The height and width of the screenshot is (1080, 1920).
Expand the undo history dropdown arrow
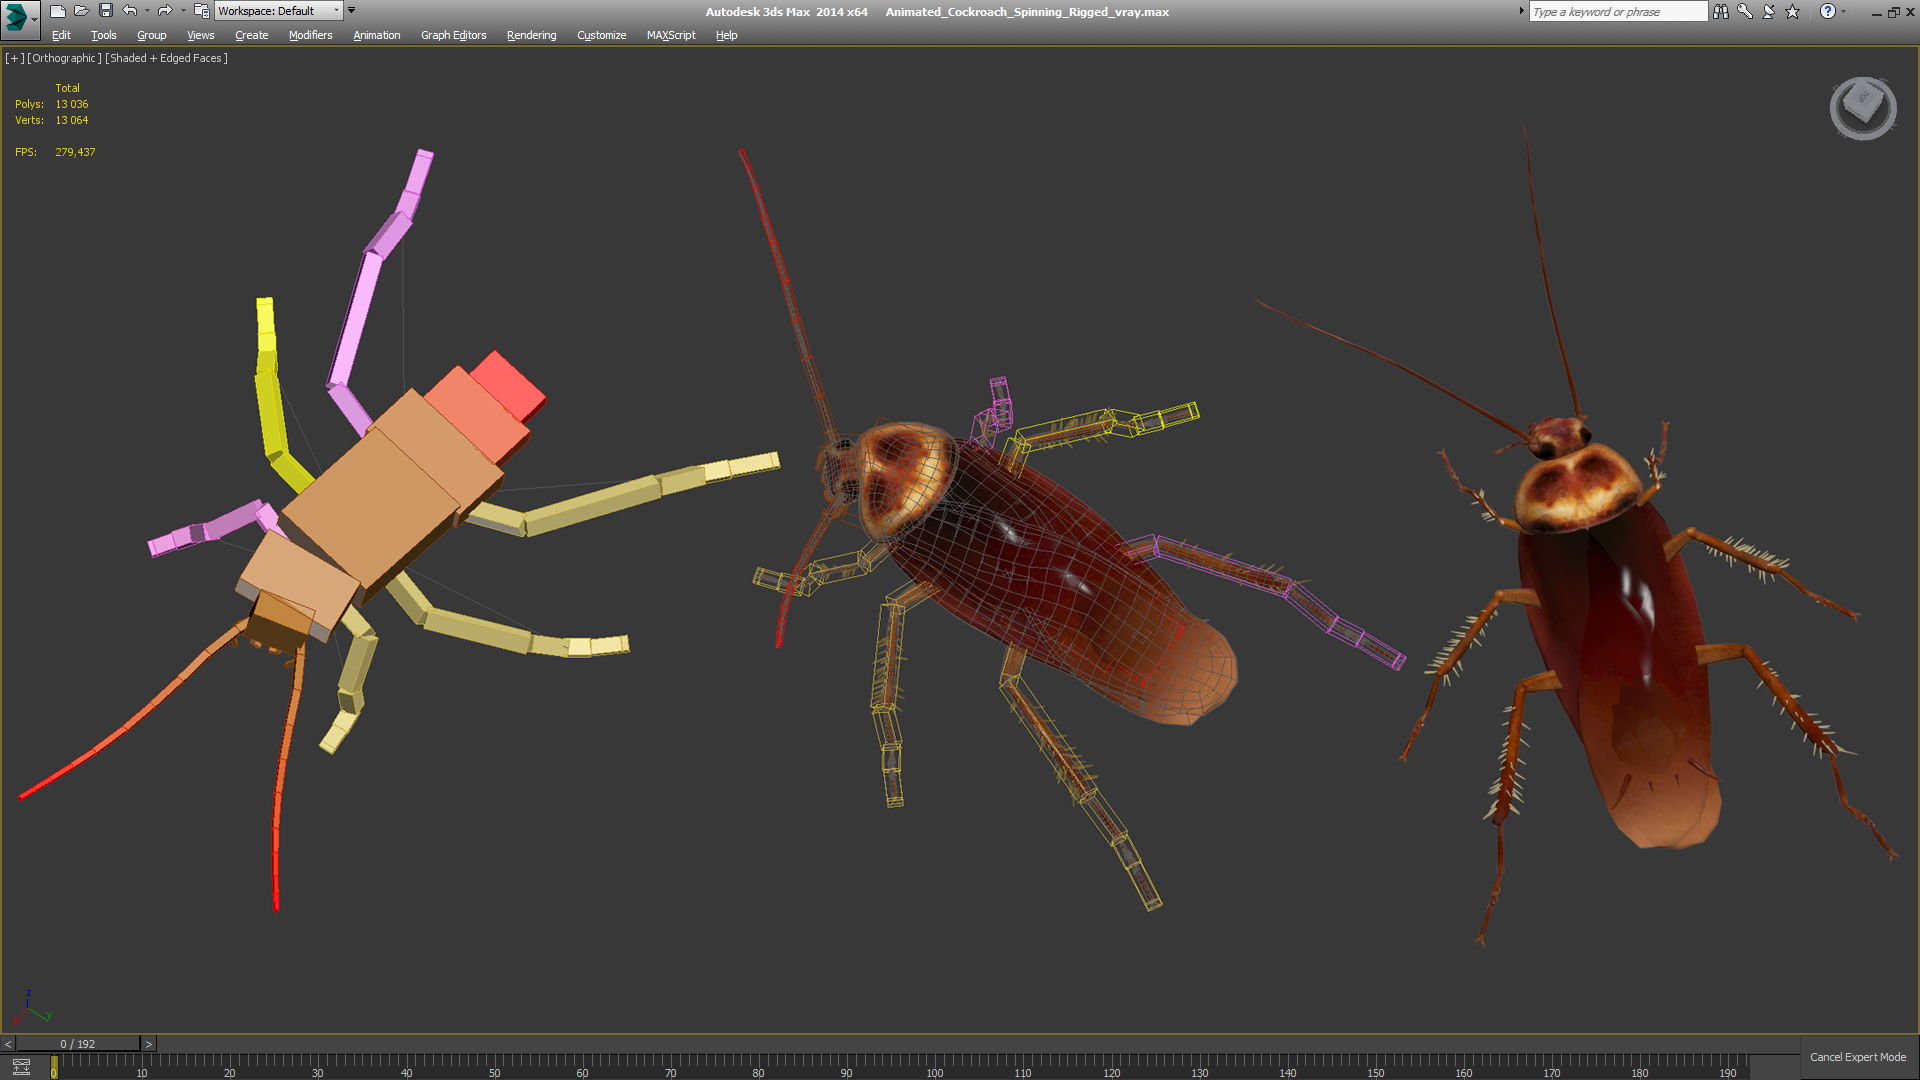(147, 11)
